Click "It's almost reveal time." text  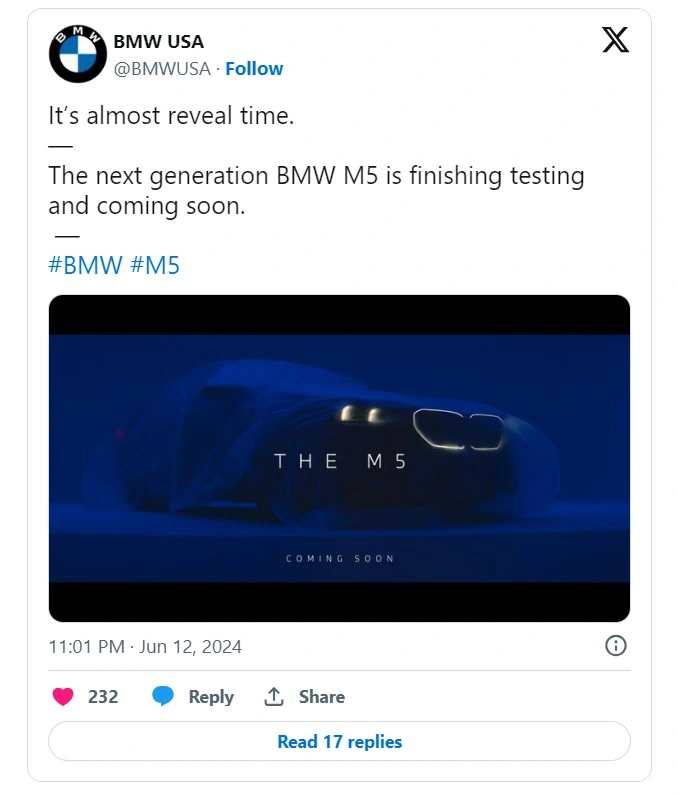point(171,116)
